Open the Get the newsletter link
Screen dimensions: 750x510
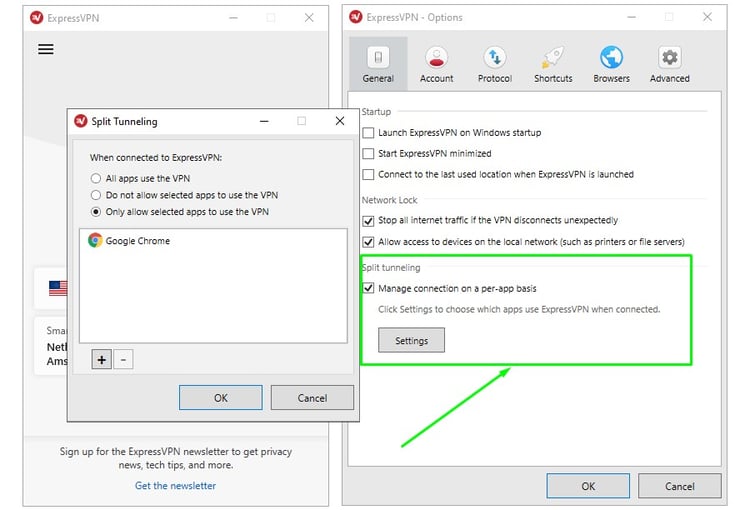[175, 486]
